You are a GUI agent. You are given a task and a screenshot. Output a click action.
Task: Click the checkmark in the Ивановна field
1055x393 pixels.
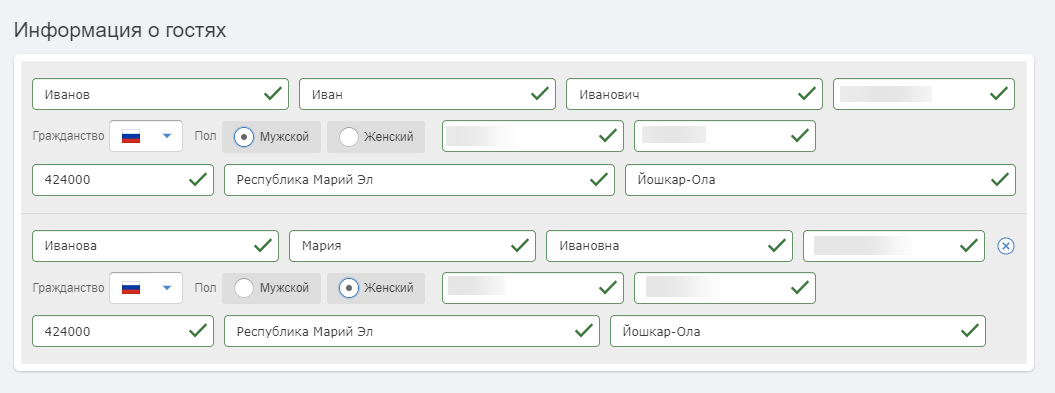point(778,246)
